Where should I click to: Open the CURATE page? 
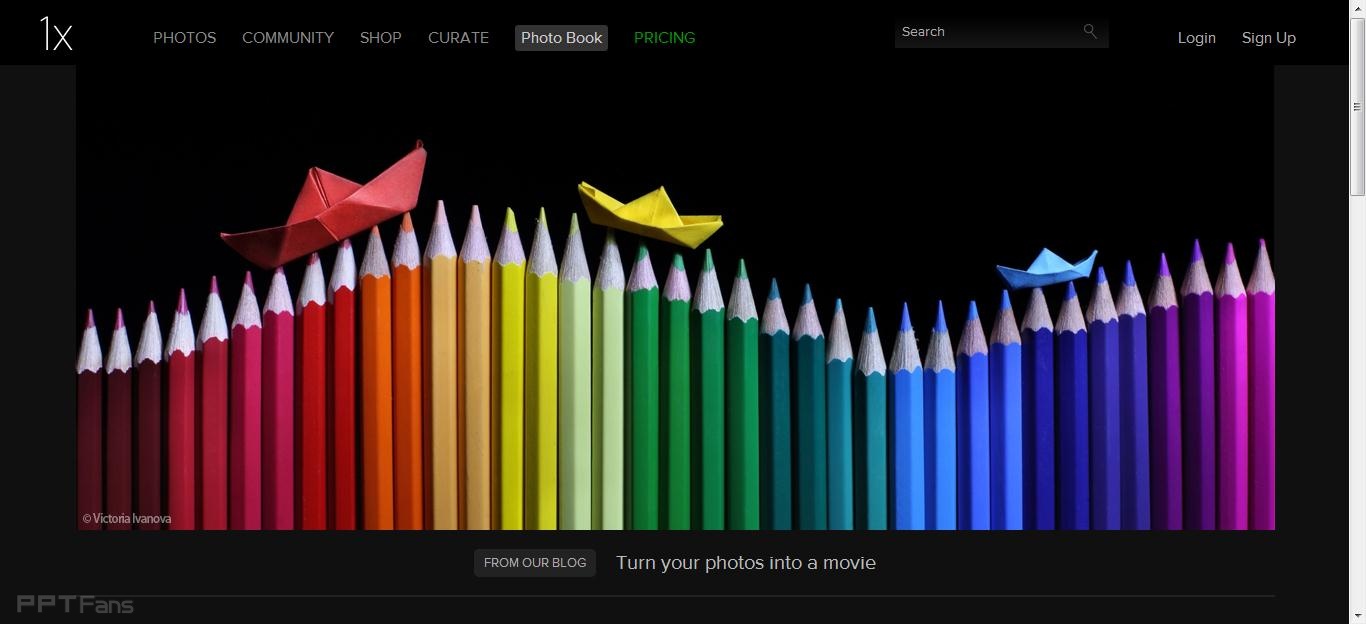click(x=458, y=38)
